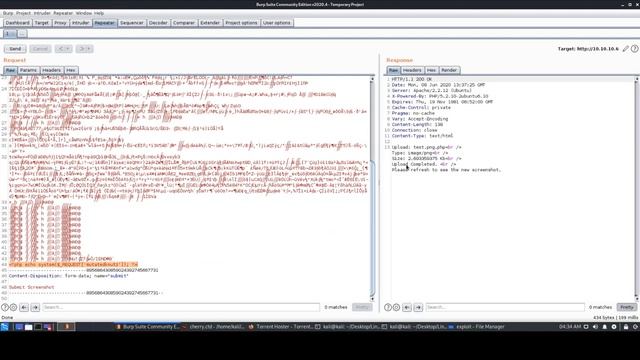Image resolution: width=640 pixels, height=360 pixels.
Task: Open request search settings gear
Action: (x=13, y=307)
